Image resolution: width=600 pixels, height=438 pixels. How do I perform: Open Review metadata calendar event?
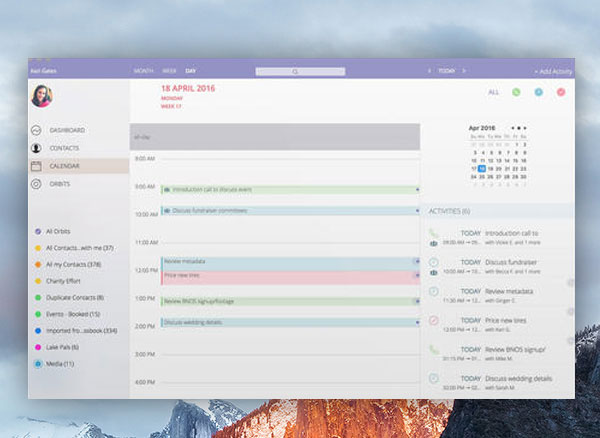pyautogui.click(x=290, y=264)
